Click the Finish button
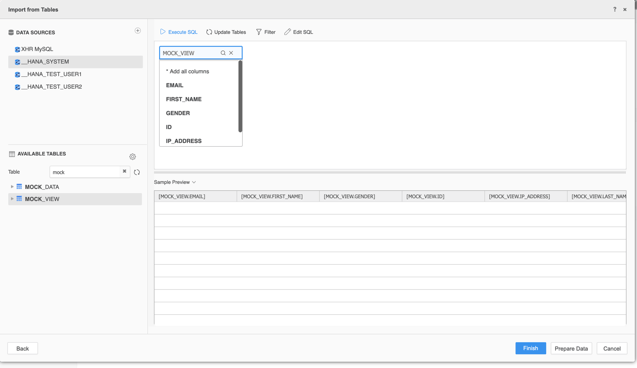The width and height of the screenshot is (637, 368). point(531,349)
